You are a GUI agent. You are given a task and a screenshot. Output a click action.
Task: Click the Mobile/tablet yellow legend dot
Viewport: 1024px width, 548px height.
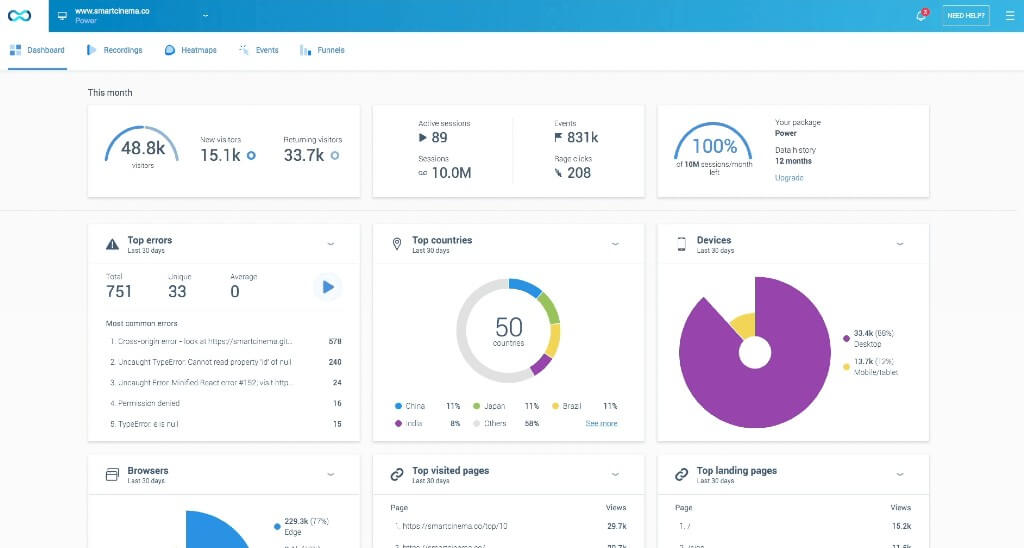coord(846,367)
